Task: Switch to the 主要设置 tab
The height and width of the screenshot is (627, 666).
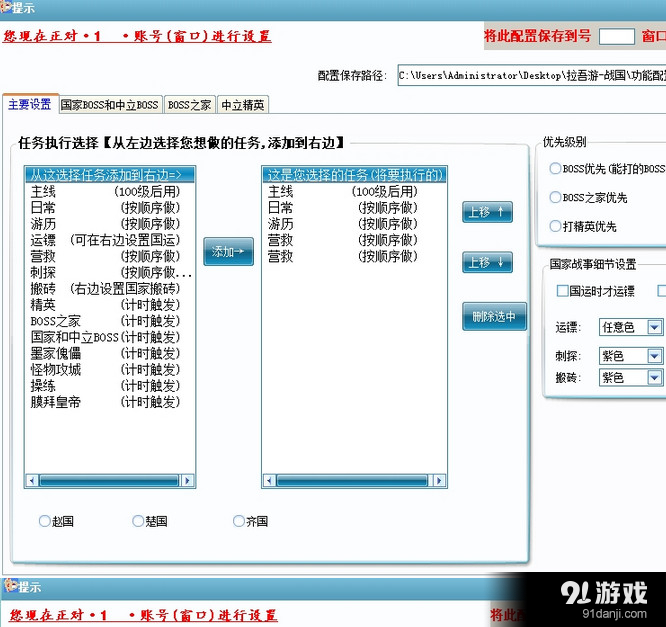Action: (x=30, y=104)
